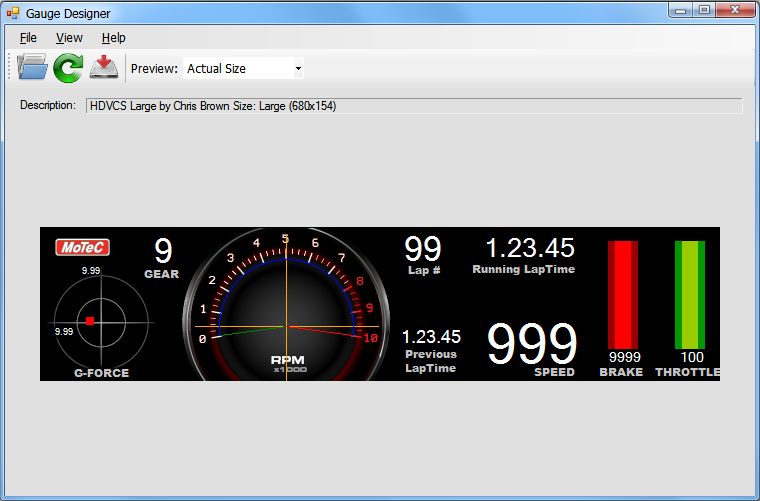Open the View menu
760x501 pixels.
coord(69,37)
